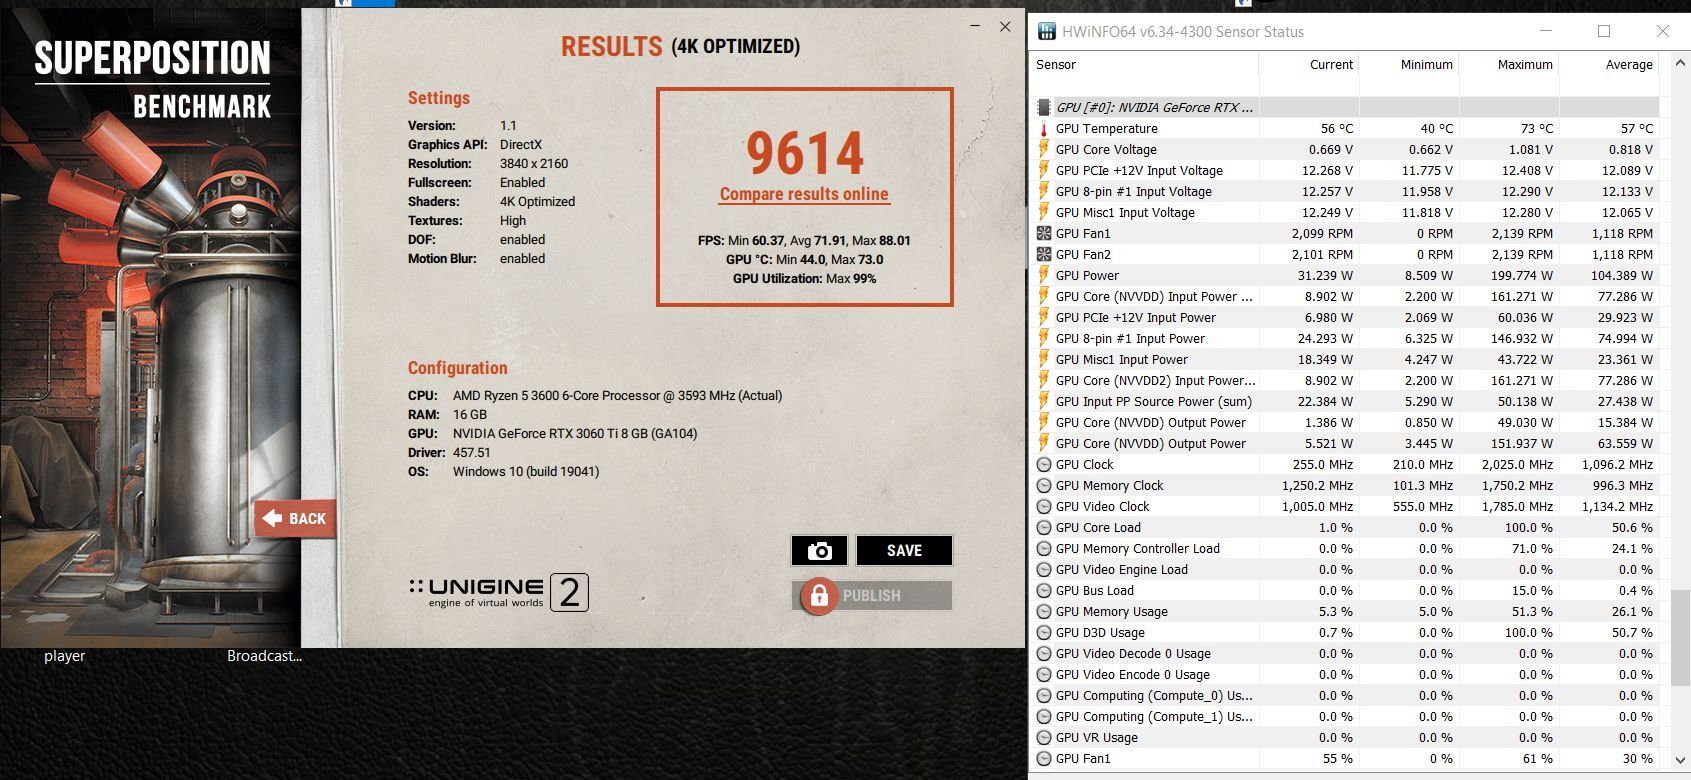Click GPU Core Load maximum 100.0 %
Screen dimensions: 1691x780
pyautogui.click(x=1529, y=528)
